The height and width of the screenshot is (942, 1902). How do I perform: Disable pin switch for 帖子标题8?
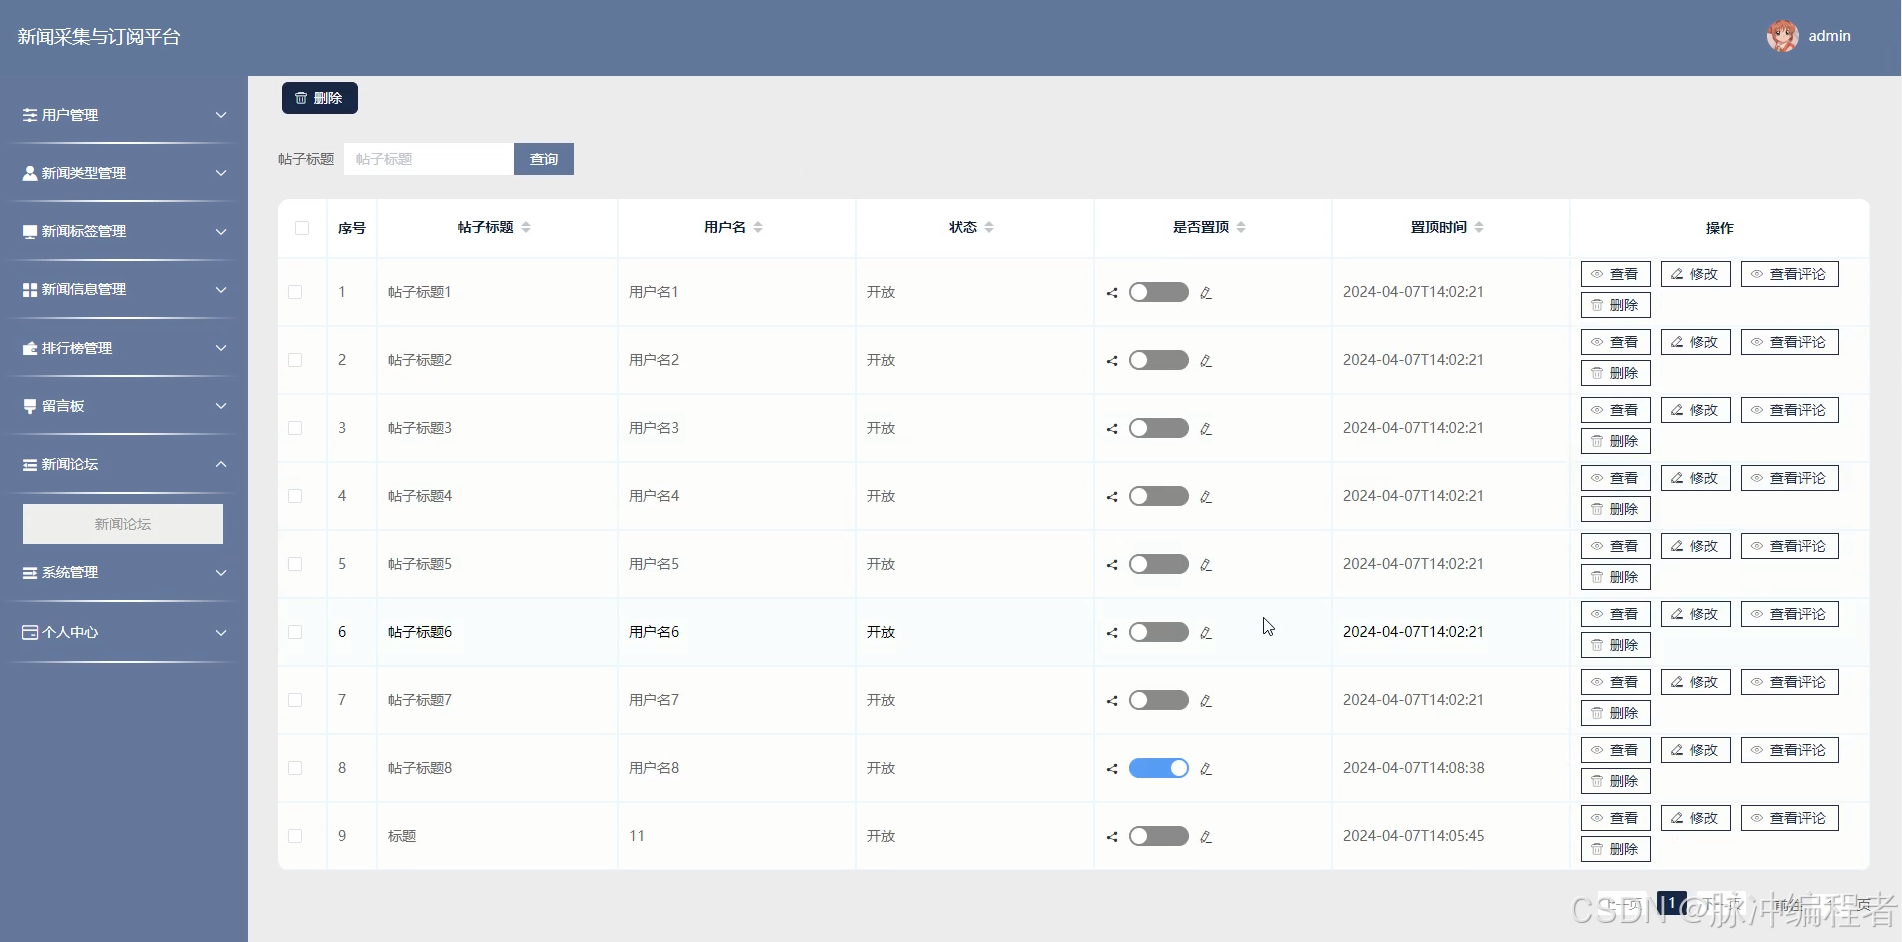[x=1159, y=768]
